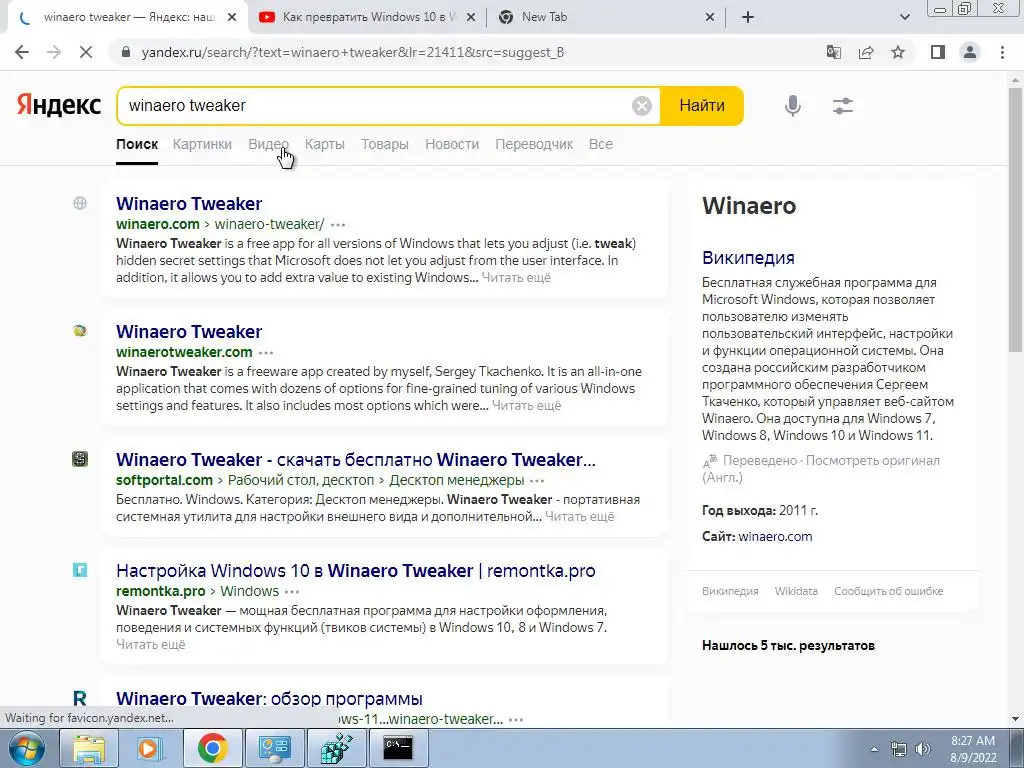
Task: Click Посмотреть оригинал translation link
Action: 872,460
